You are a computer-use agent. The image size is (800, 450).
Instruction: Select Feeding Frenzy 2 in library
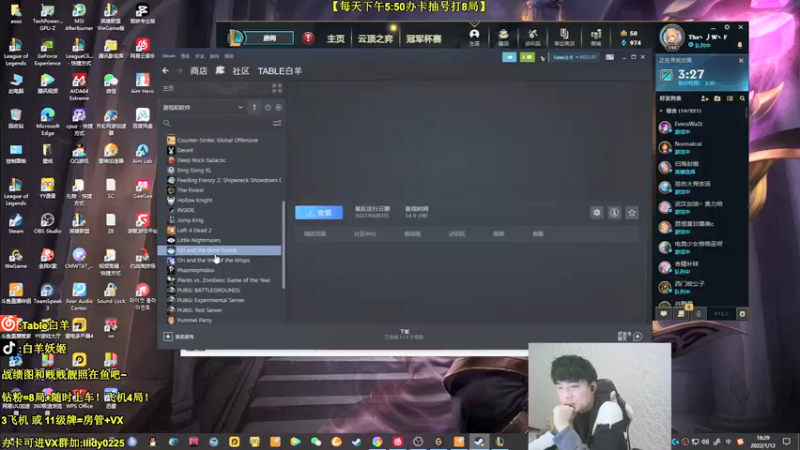click(224, 180)
